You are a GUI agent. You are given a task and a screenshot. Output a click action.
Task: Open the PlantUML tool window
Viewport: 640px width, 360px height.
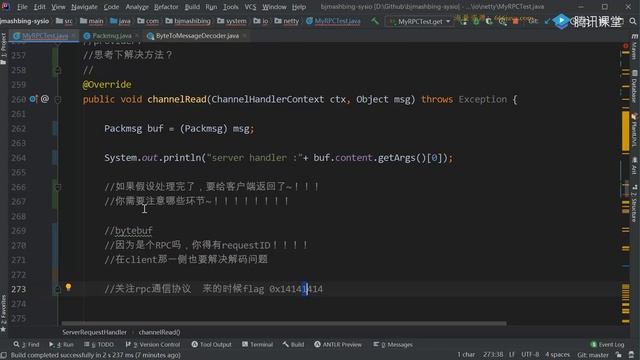pyautogui.click(x=635, y=130)
